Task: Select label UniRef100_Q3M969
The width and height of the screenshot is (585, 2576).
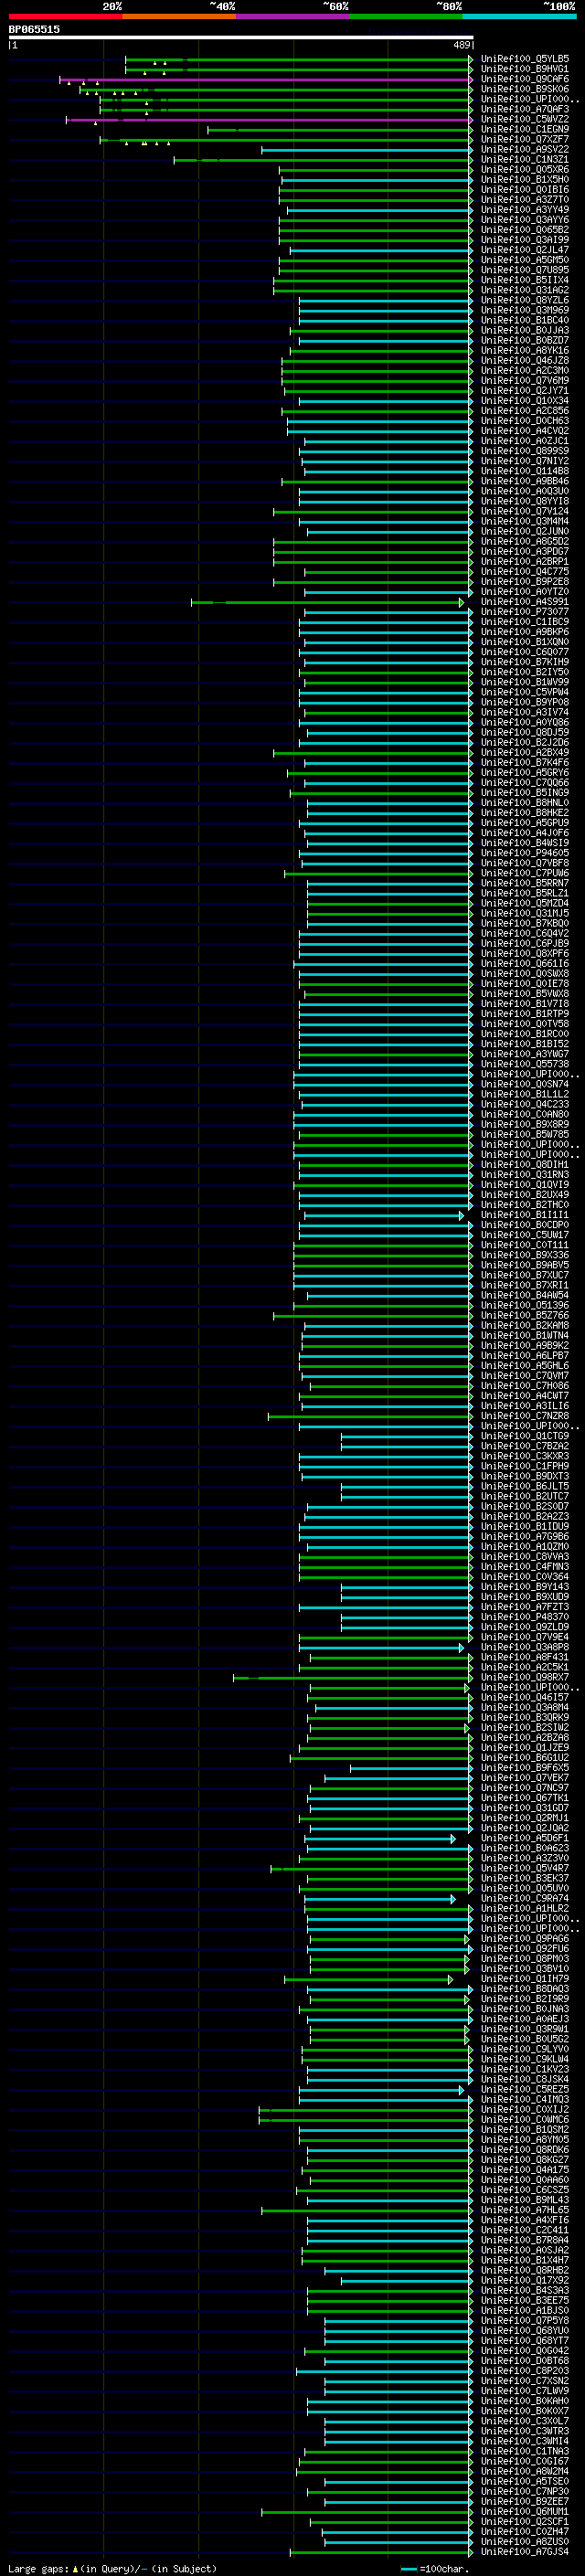Action: click(x=525, y=310)
